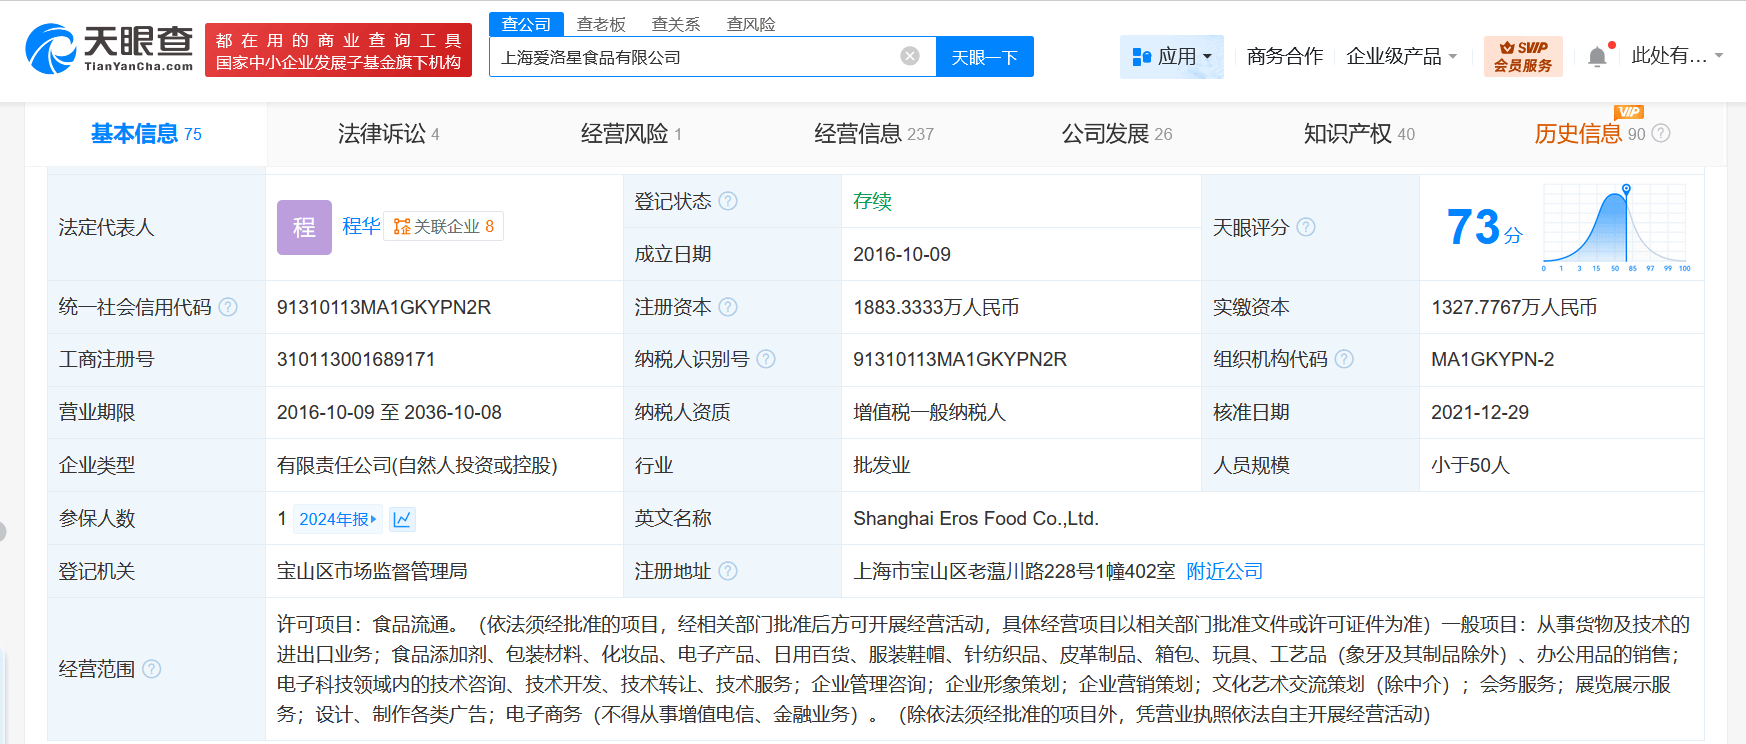Open the notification bell
Image resolution: width=1746 pixels, height=744 pixels.
[x=1598, y=56]
